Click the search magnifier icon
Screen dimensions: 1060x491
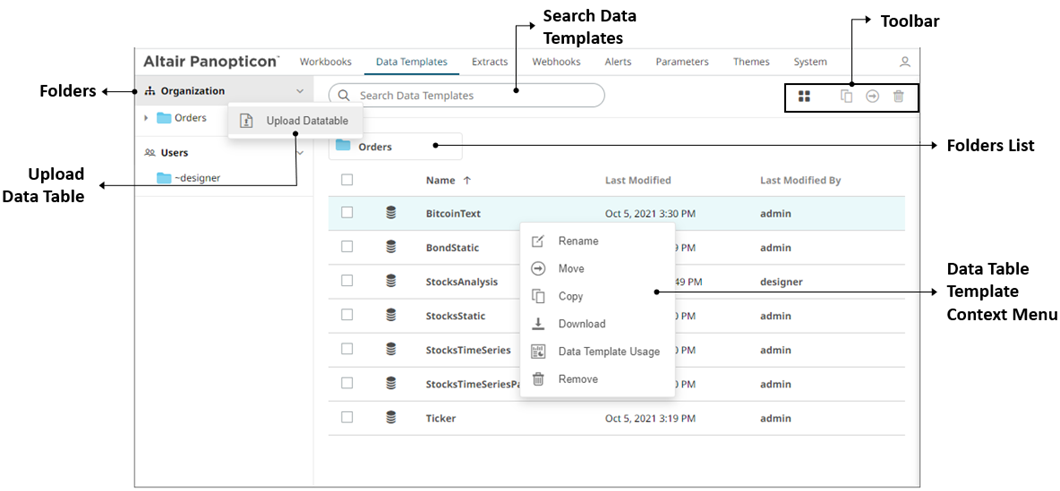click(x=344, y=96)
